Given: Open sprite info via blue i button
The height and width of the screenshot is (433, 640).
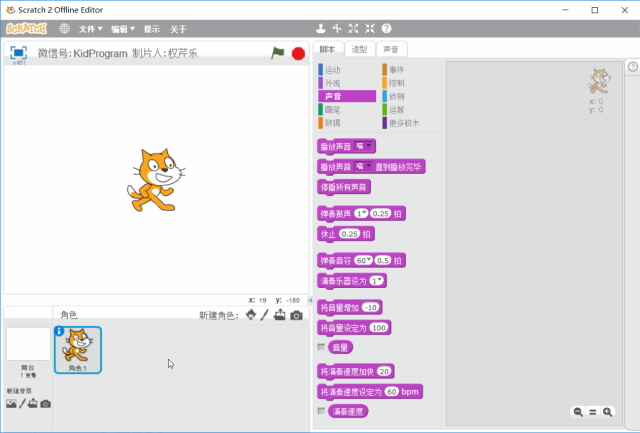Looking at the screenshot, I should [x=59, y=331].
